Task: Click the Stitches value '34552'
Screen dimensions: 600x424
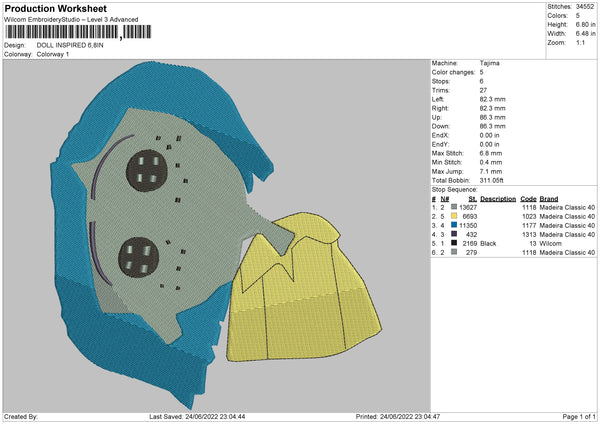Action: (585, 7)
